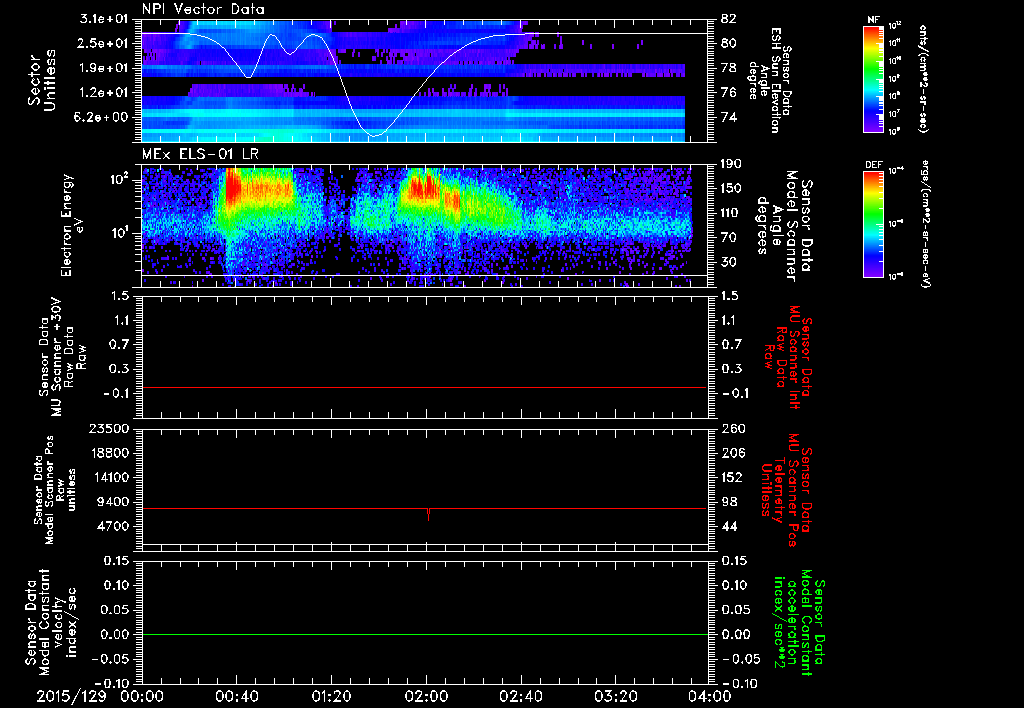The height and width of the screenshot is (708, 1024).
Task: Click the '00:00' time axis label
Action: pyautogui.click(x=142, y=696)
